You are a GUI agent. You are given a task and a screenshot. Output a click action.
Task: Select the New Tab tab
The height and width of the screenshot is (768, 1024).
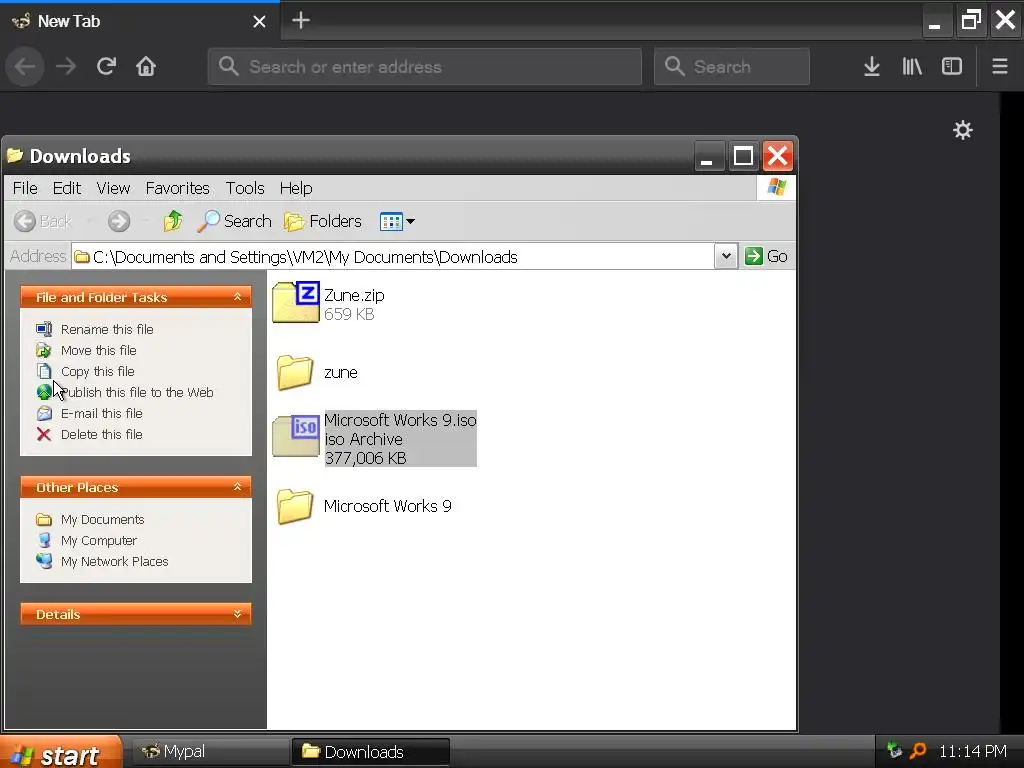(x=140, y=22)
